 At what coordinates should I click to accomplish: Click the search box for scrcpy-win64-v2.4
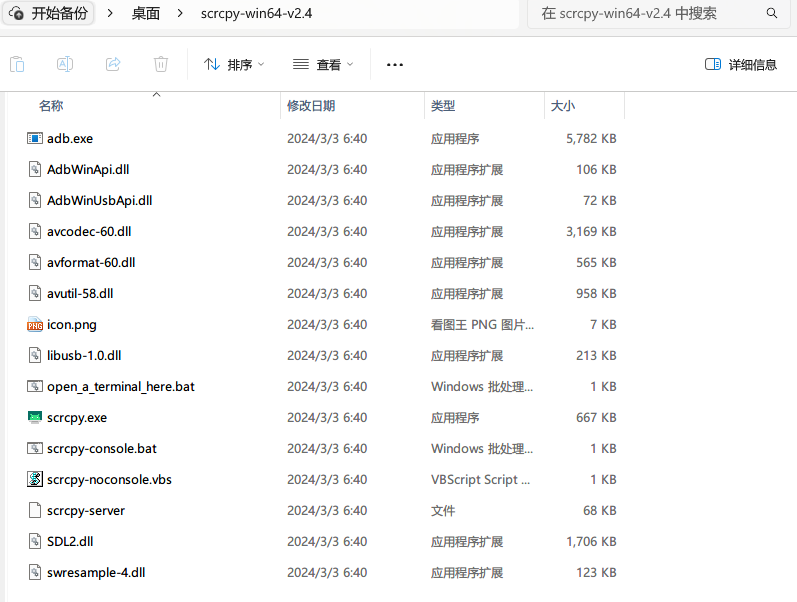coord(645,14)
